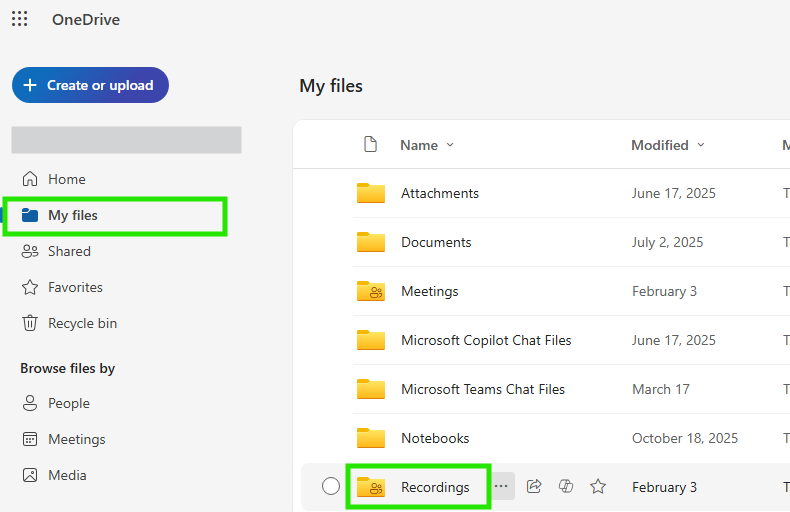This screenshot has width=790, height=512.
Task: Click the July 2, 2025 modified date
Action: [668, 242]
